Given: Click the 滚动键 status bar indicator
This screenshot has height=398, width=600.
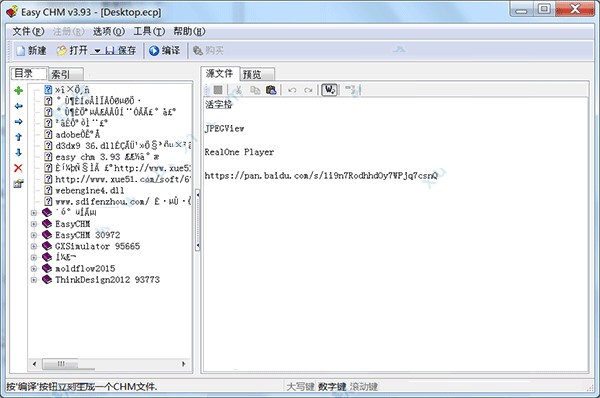Looking at the screenshot, I should point(364,387).
